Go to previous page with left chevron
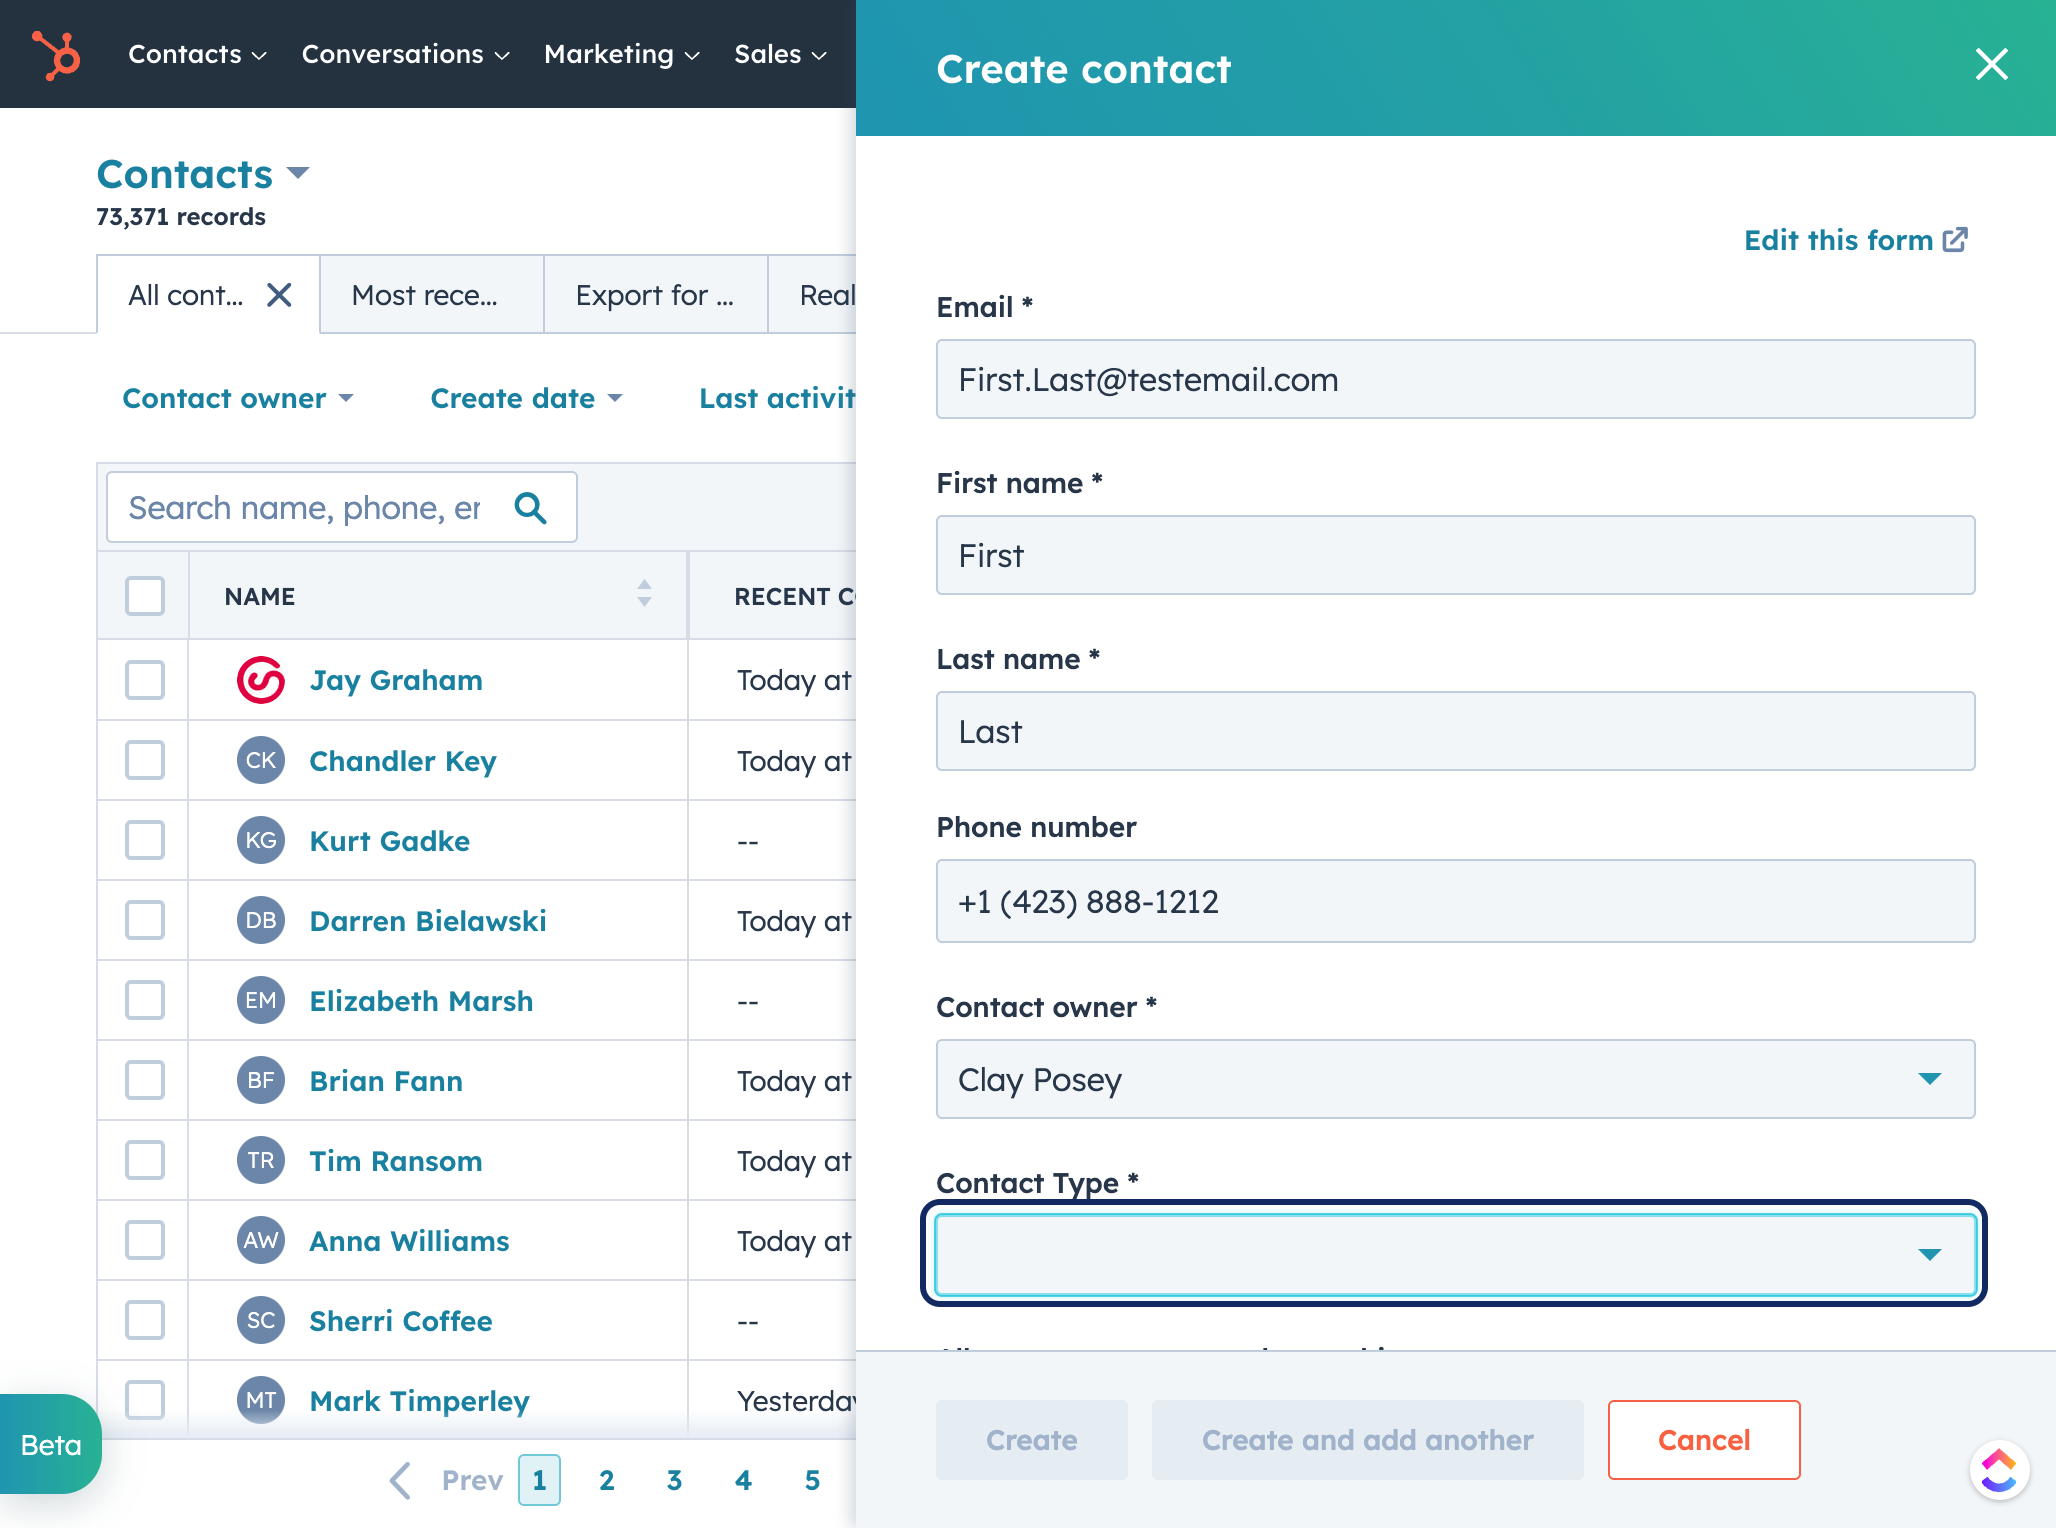This screenshot has width=2056, height=1528. [x=400, y=1480]
